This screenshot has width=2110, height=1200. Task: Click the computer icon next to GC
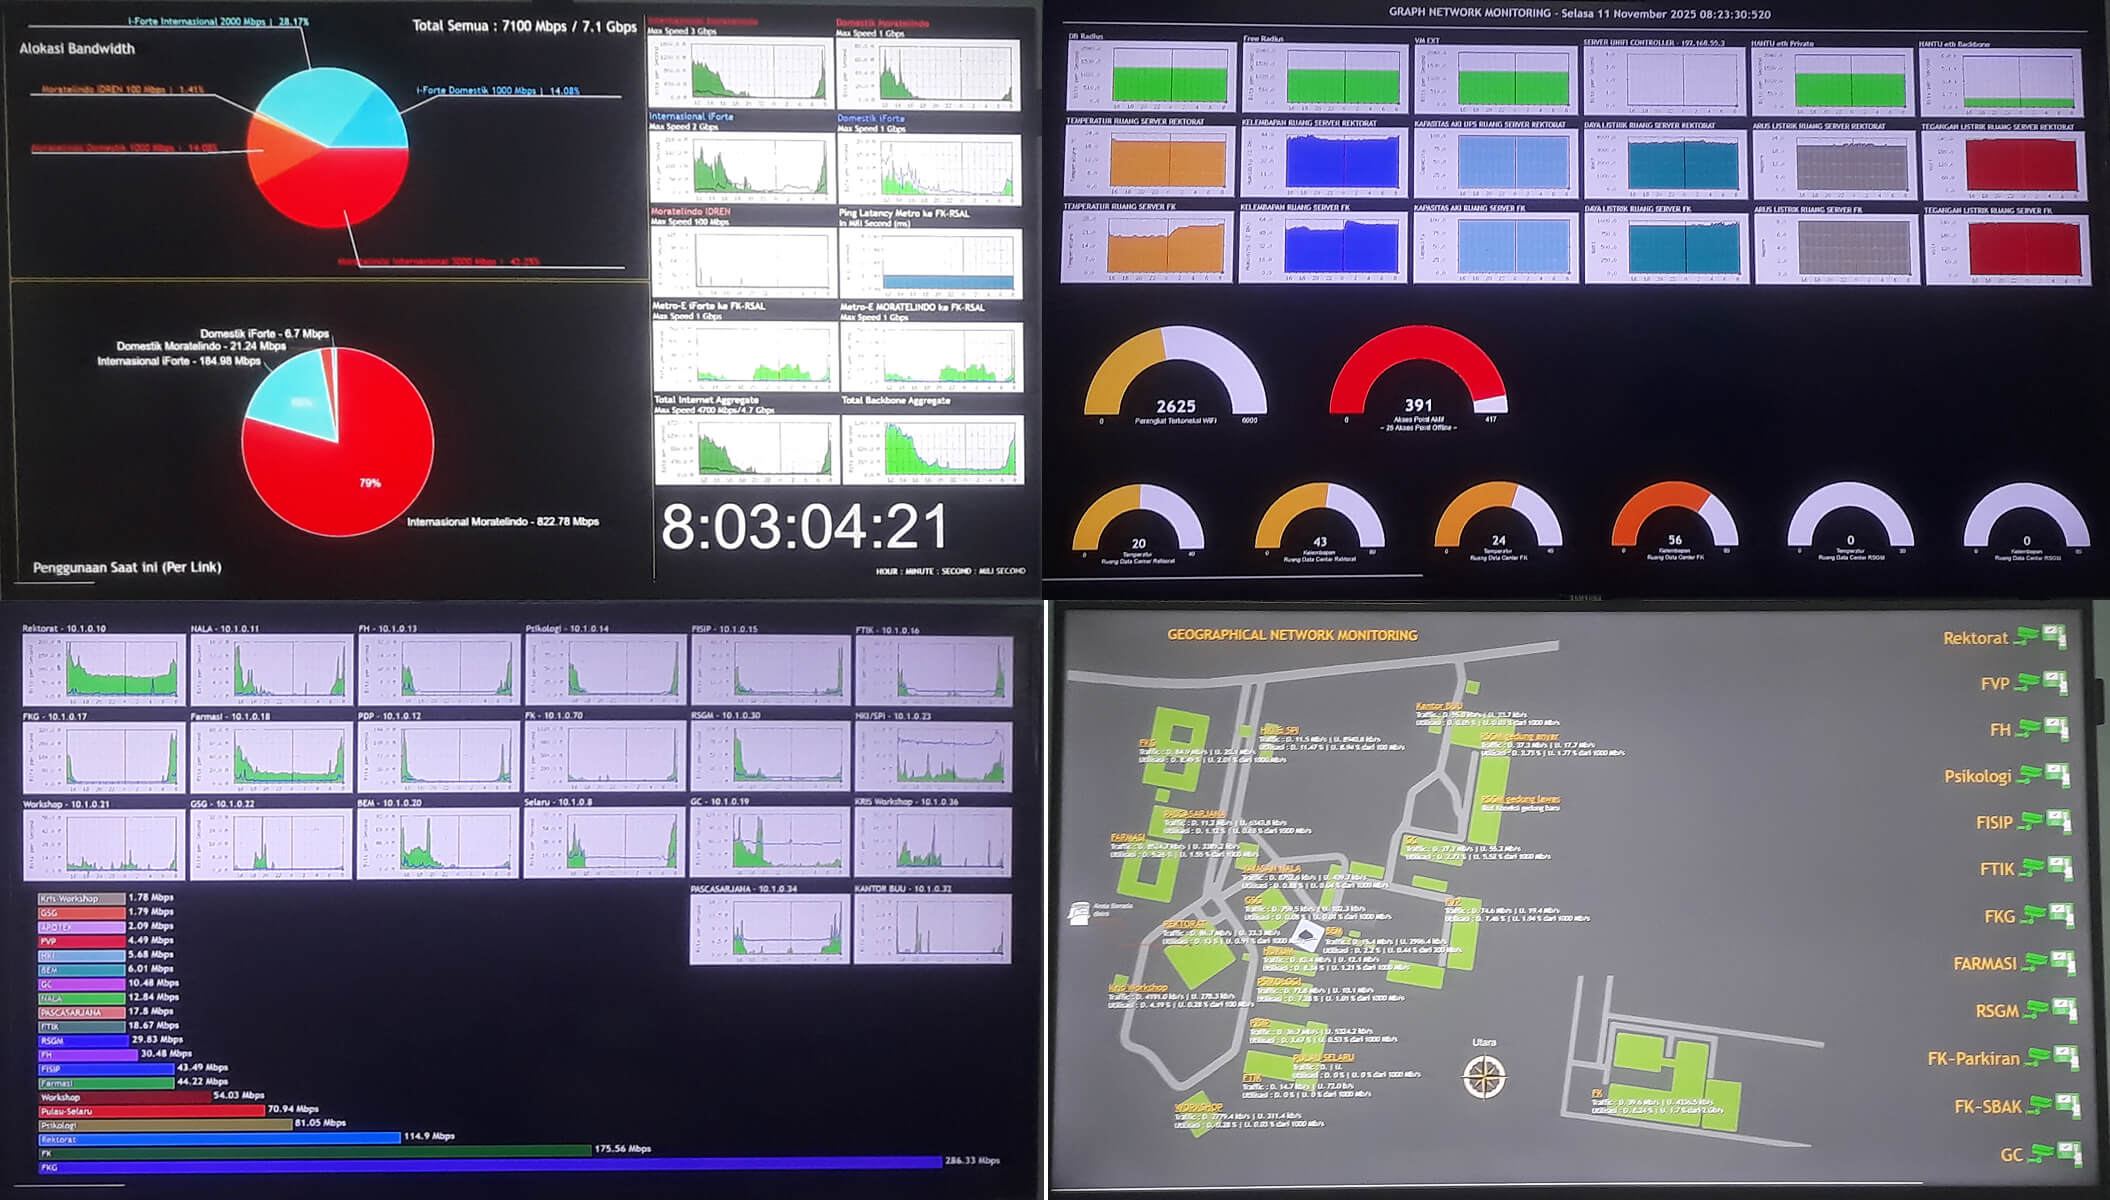(2068, 1153)
